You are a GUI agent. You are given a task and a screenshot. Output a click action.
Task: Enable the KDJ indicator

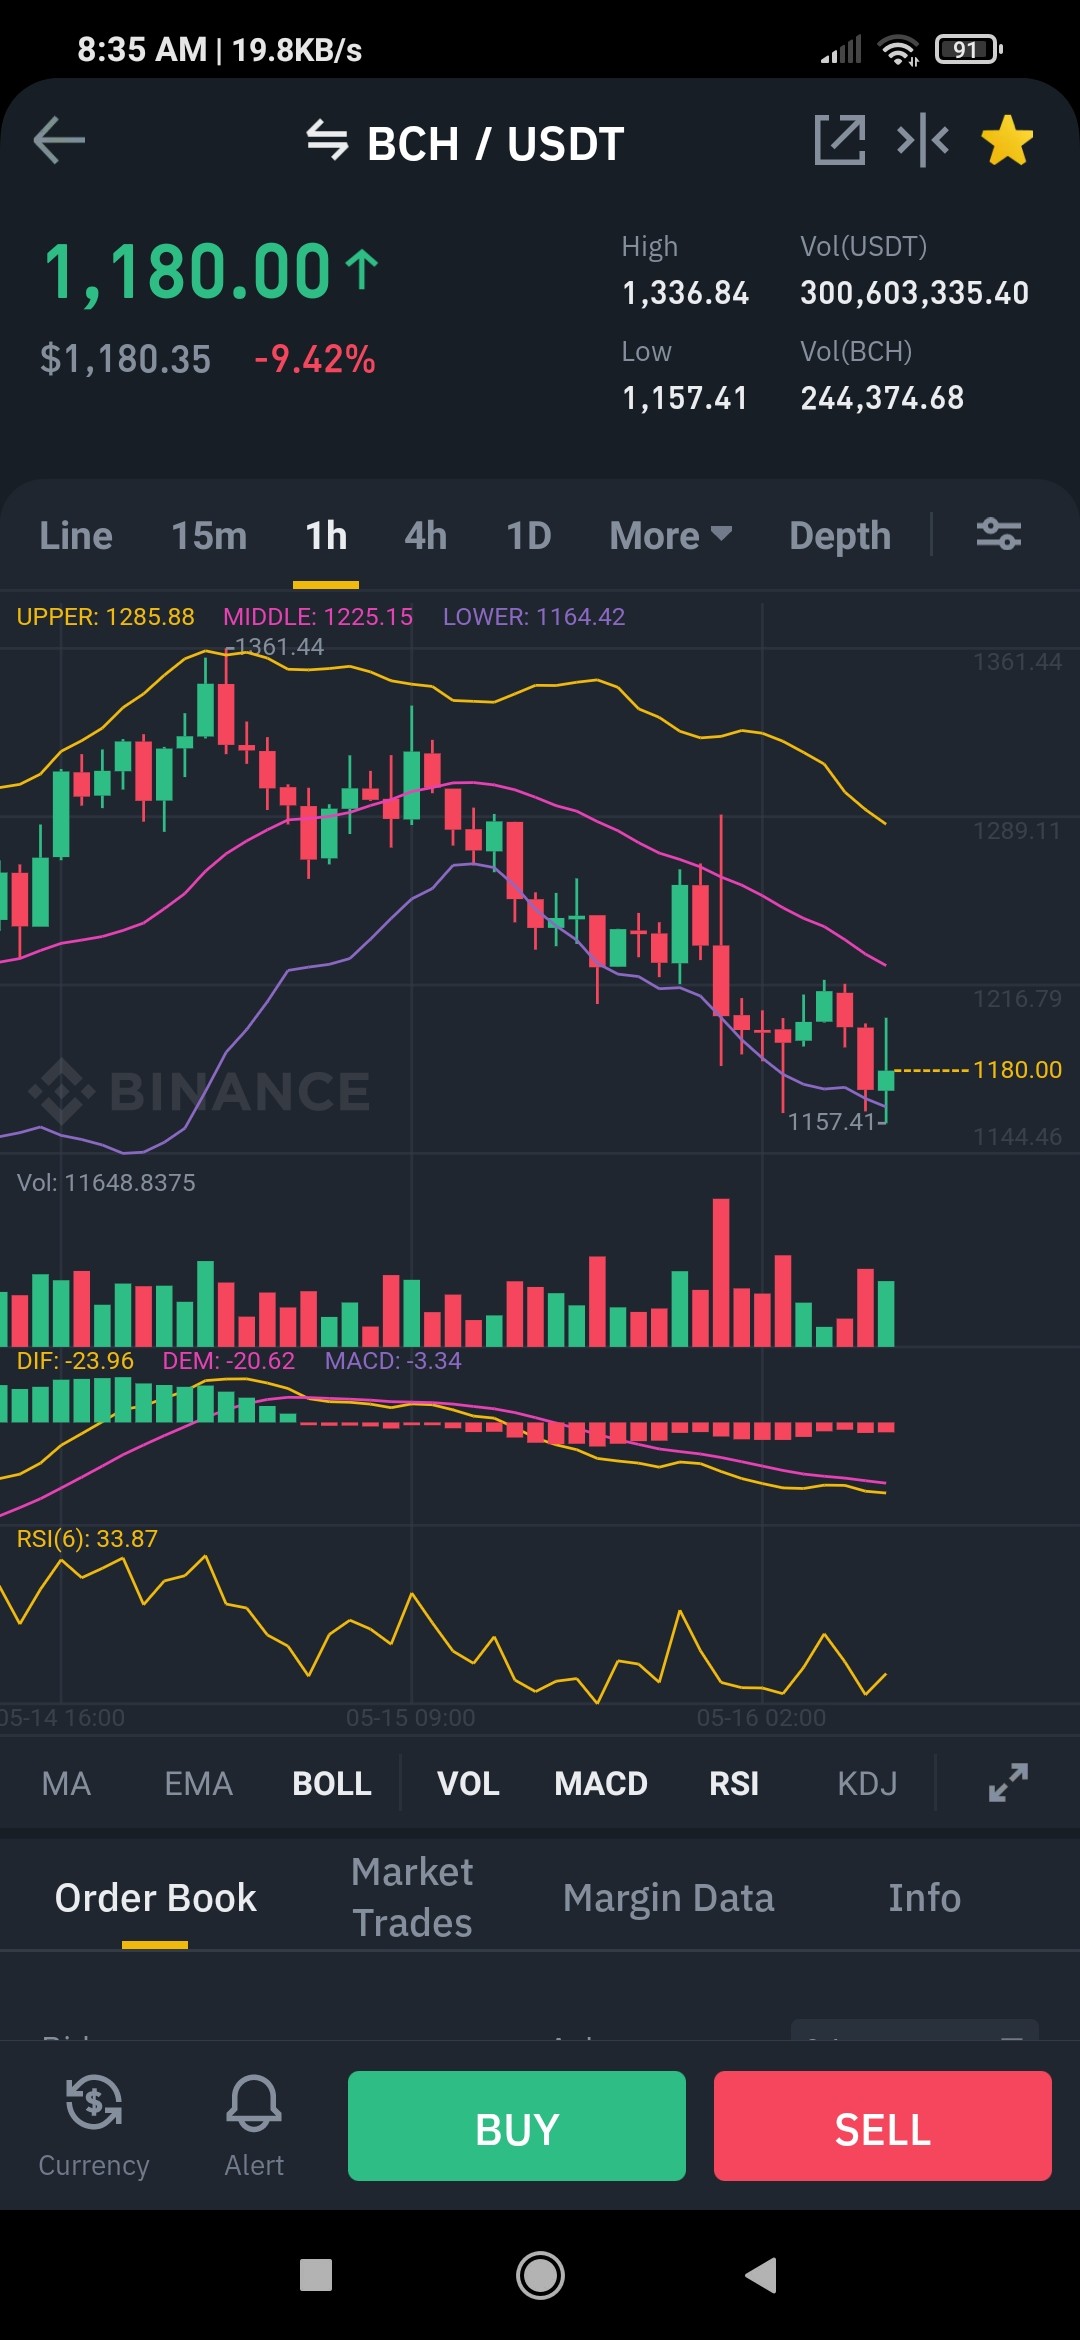[867, 1783]
